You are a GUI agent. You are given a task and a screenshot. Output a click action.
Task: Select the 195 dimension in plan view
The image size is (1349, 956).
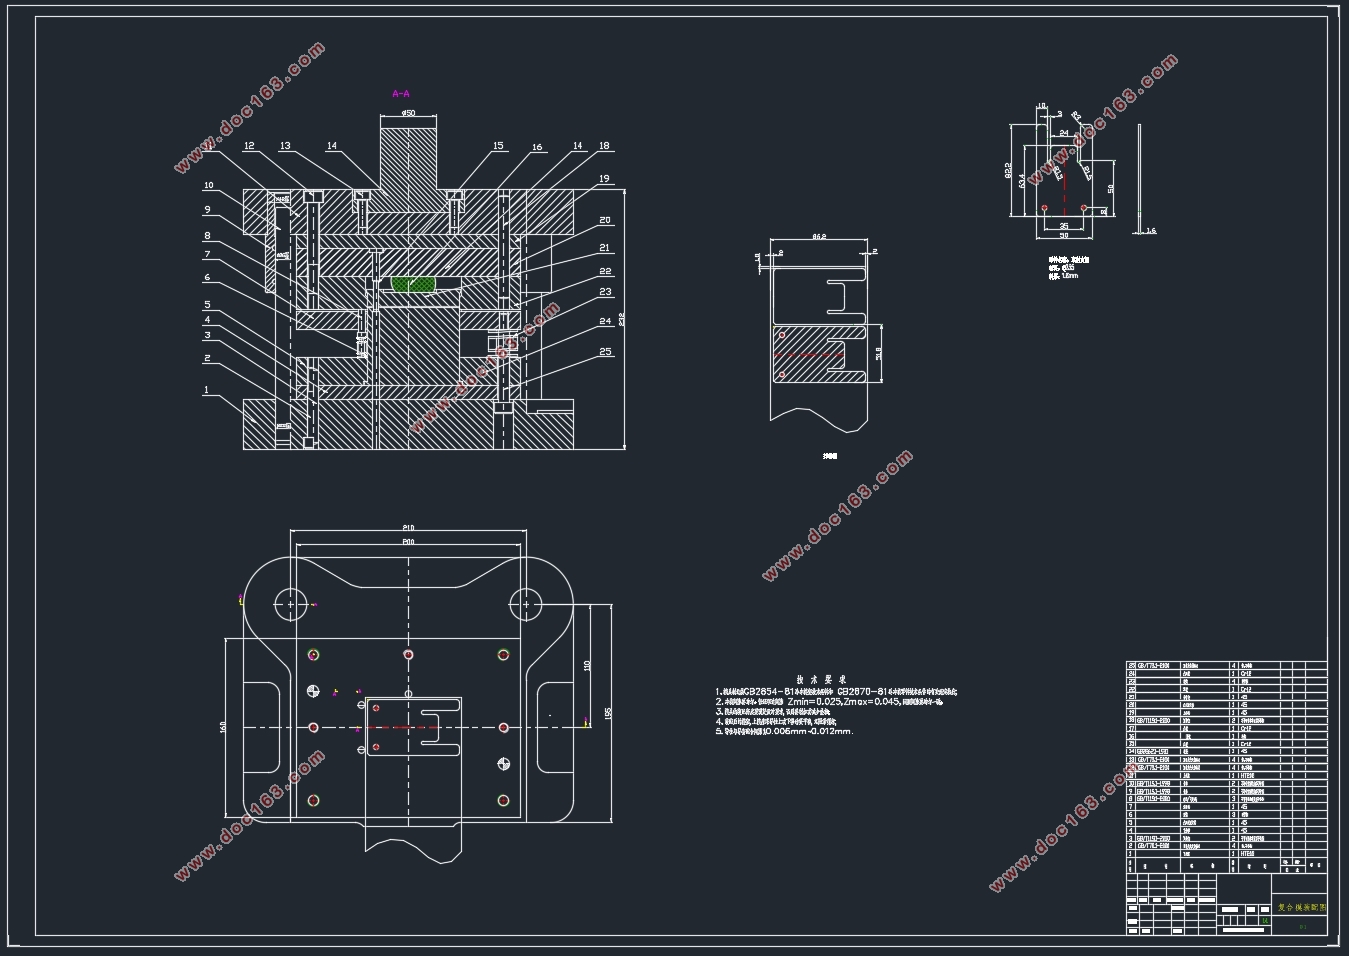click(x=607, y=713)
